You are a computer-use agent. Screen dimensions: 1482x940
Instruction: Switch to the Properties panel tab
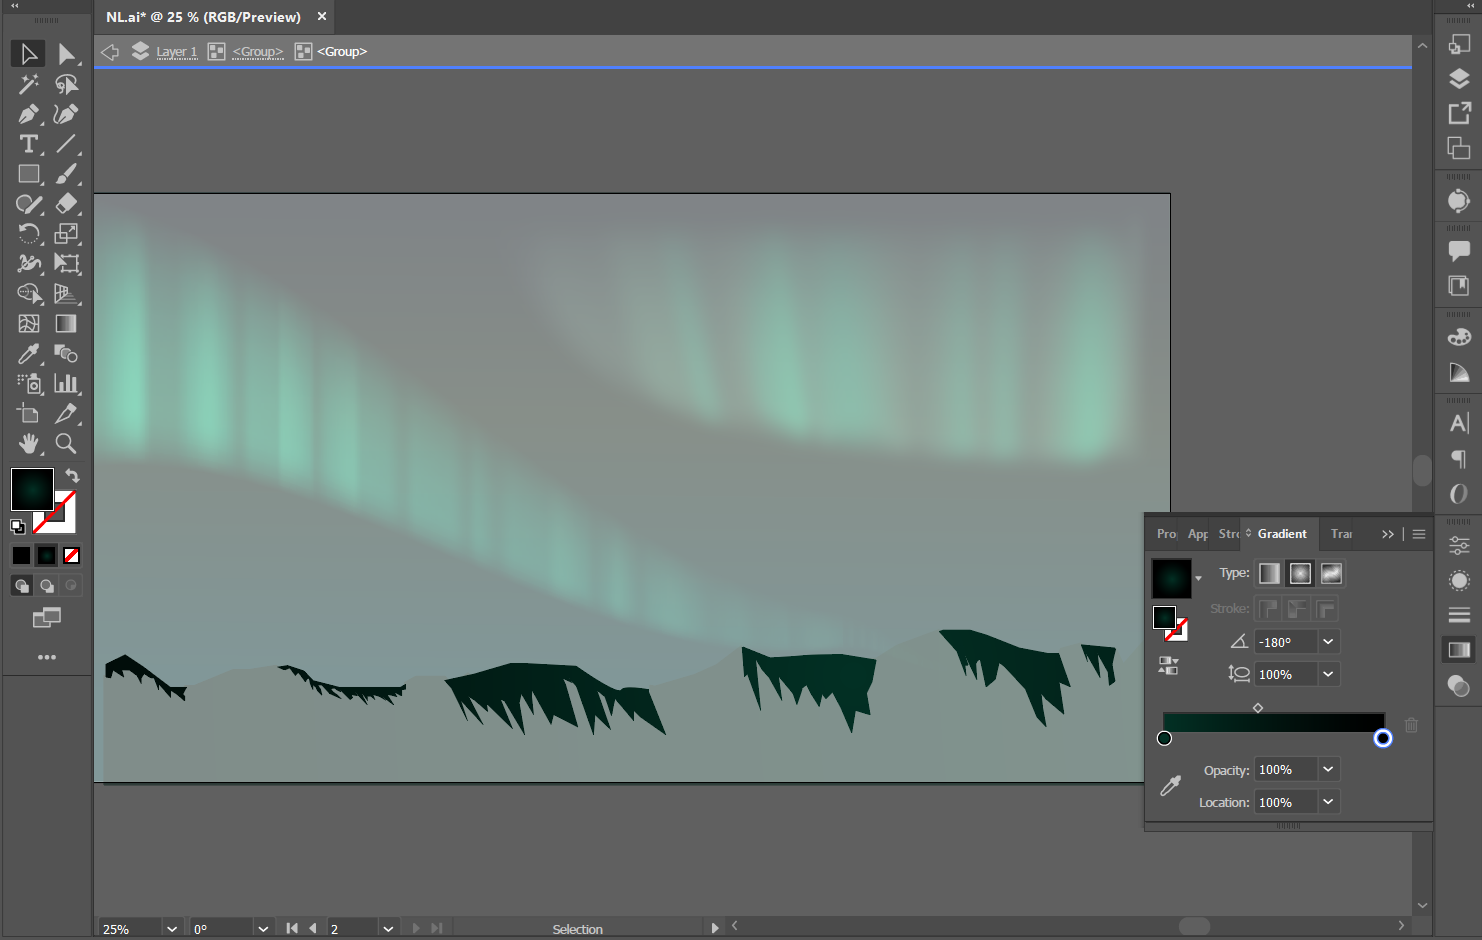1166,534
